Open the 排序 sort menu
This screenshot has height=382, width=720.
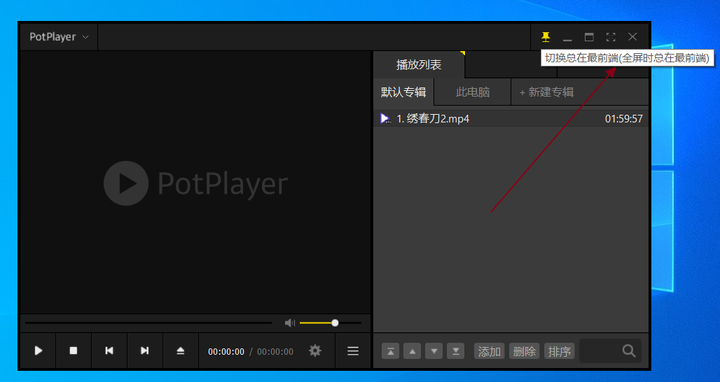tap(559, 351)
